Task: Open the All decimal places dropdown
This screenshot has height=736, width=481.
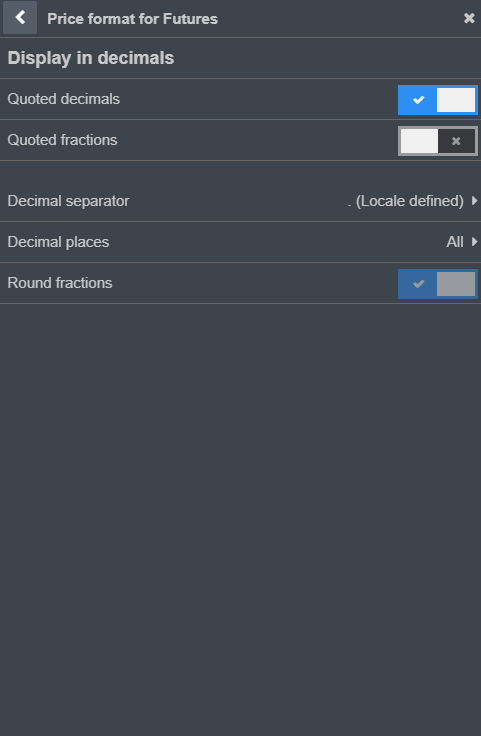Action: click(455, 242)
